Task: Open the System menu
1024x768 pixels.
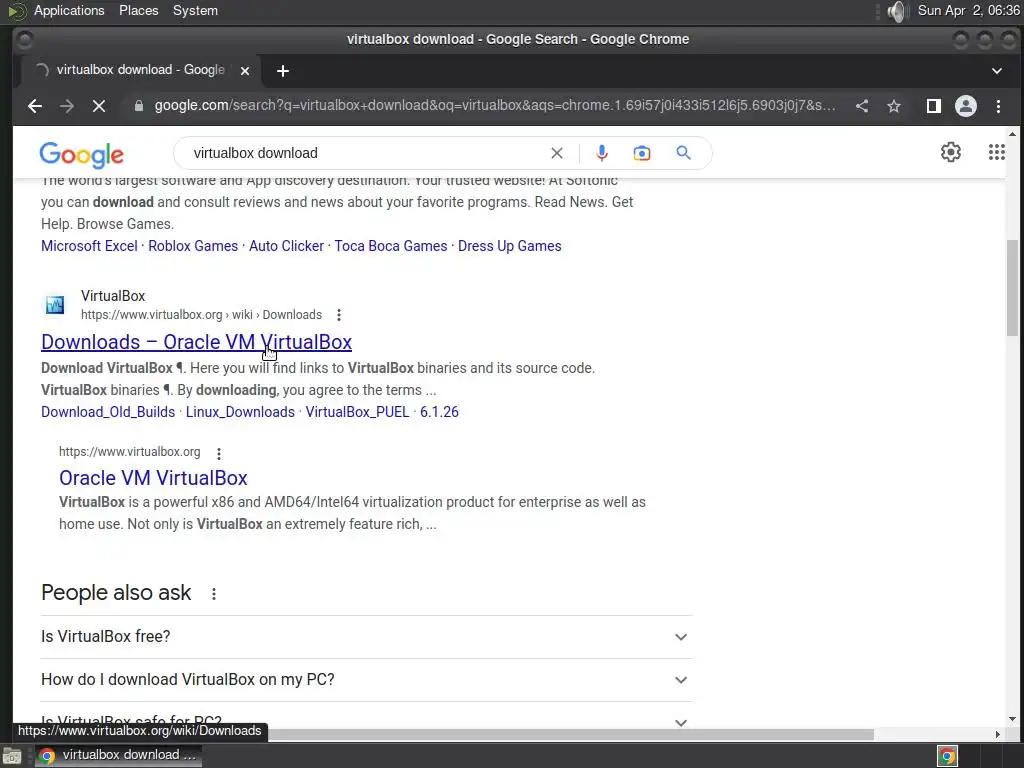Action: click(195, 10)
